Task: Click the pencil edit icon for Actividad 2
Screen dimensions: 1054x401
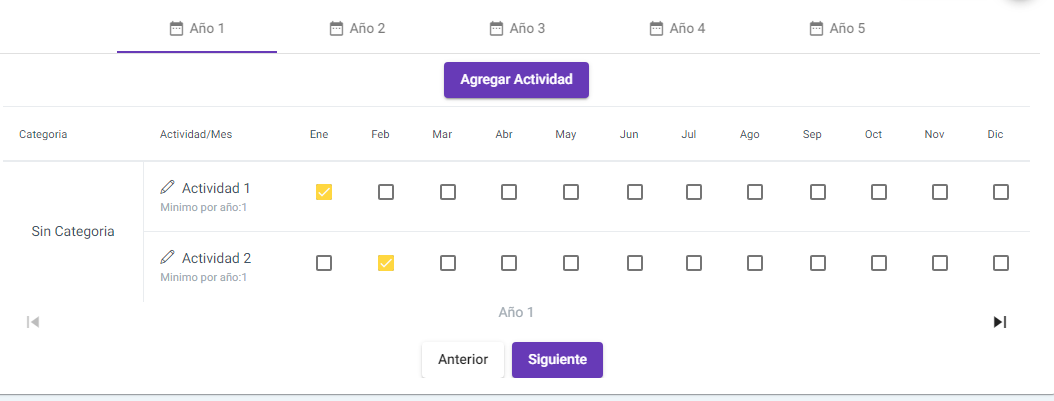Action: click(167, 257)
